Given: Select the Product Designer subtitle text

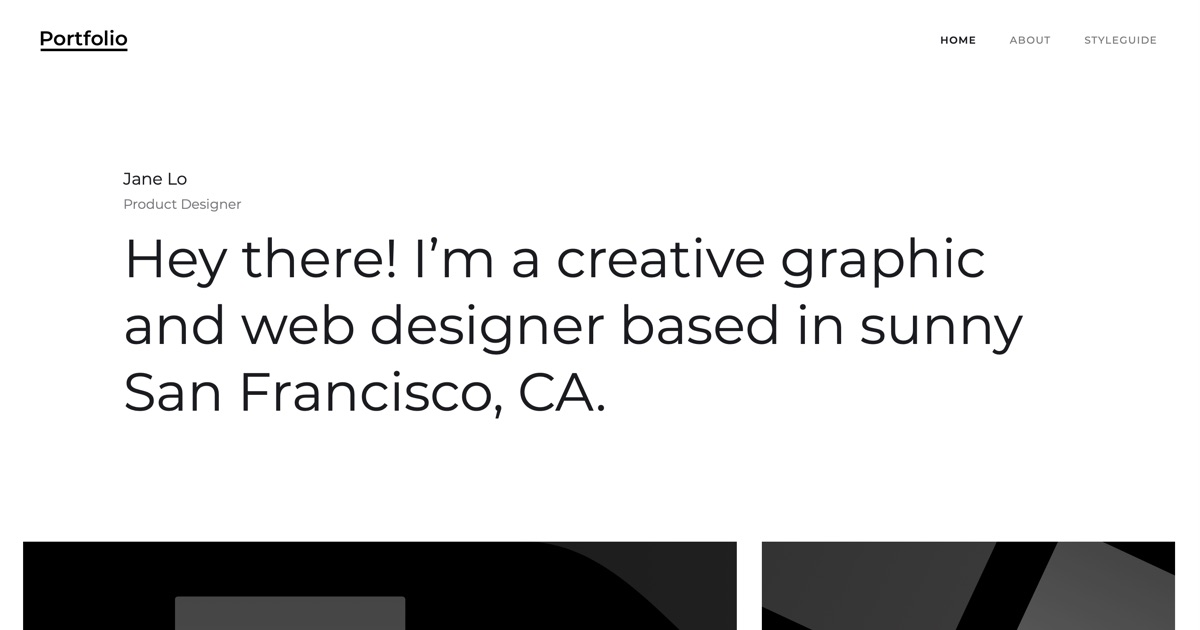Looking at the screenshot, I should point(182,204).
